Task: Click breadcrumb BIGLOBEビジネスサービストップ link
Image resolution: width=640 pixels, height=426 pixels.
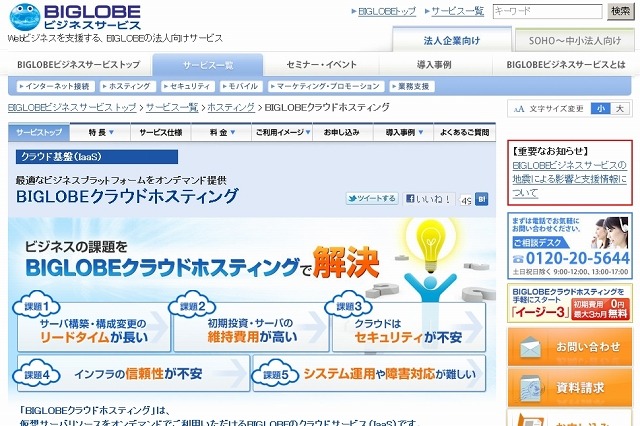Action: 72,107
